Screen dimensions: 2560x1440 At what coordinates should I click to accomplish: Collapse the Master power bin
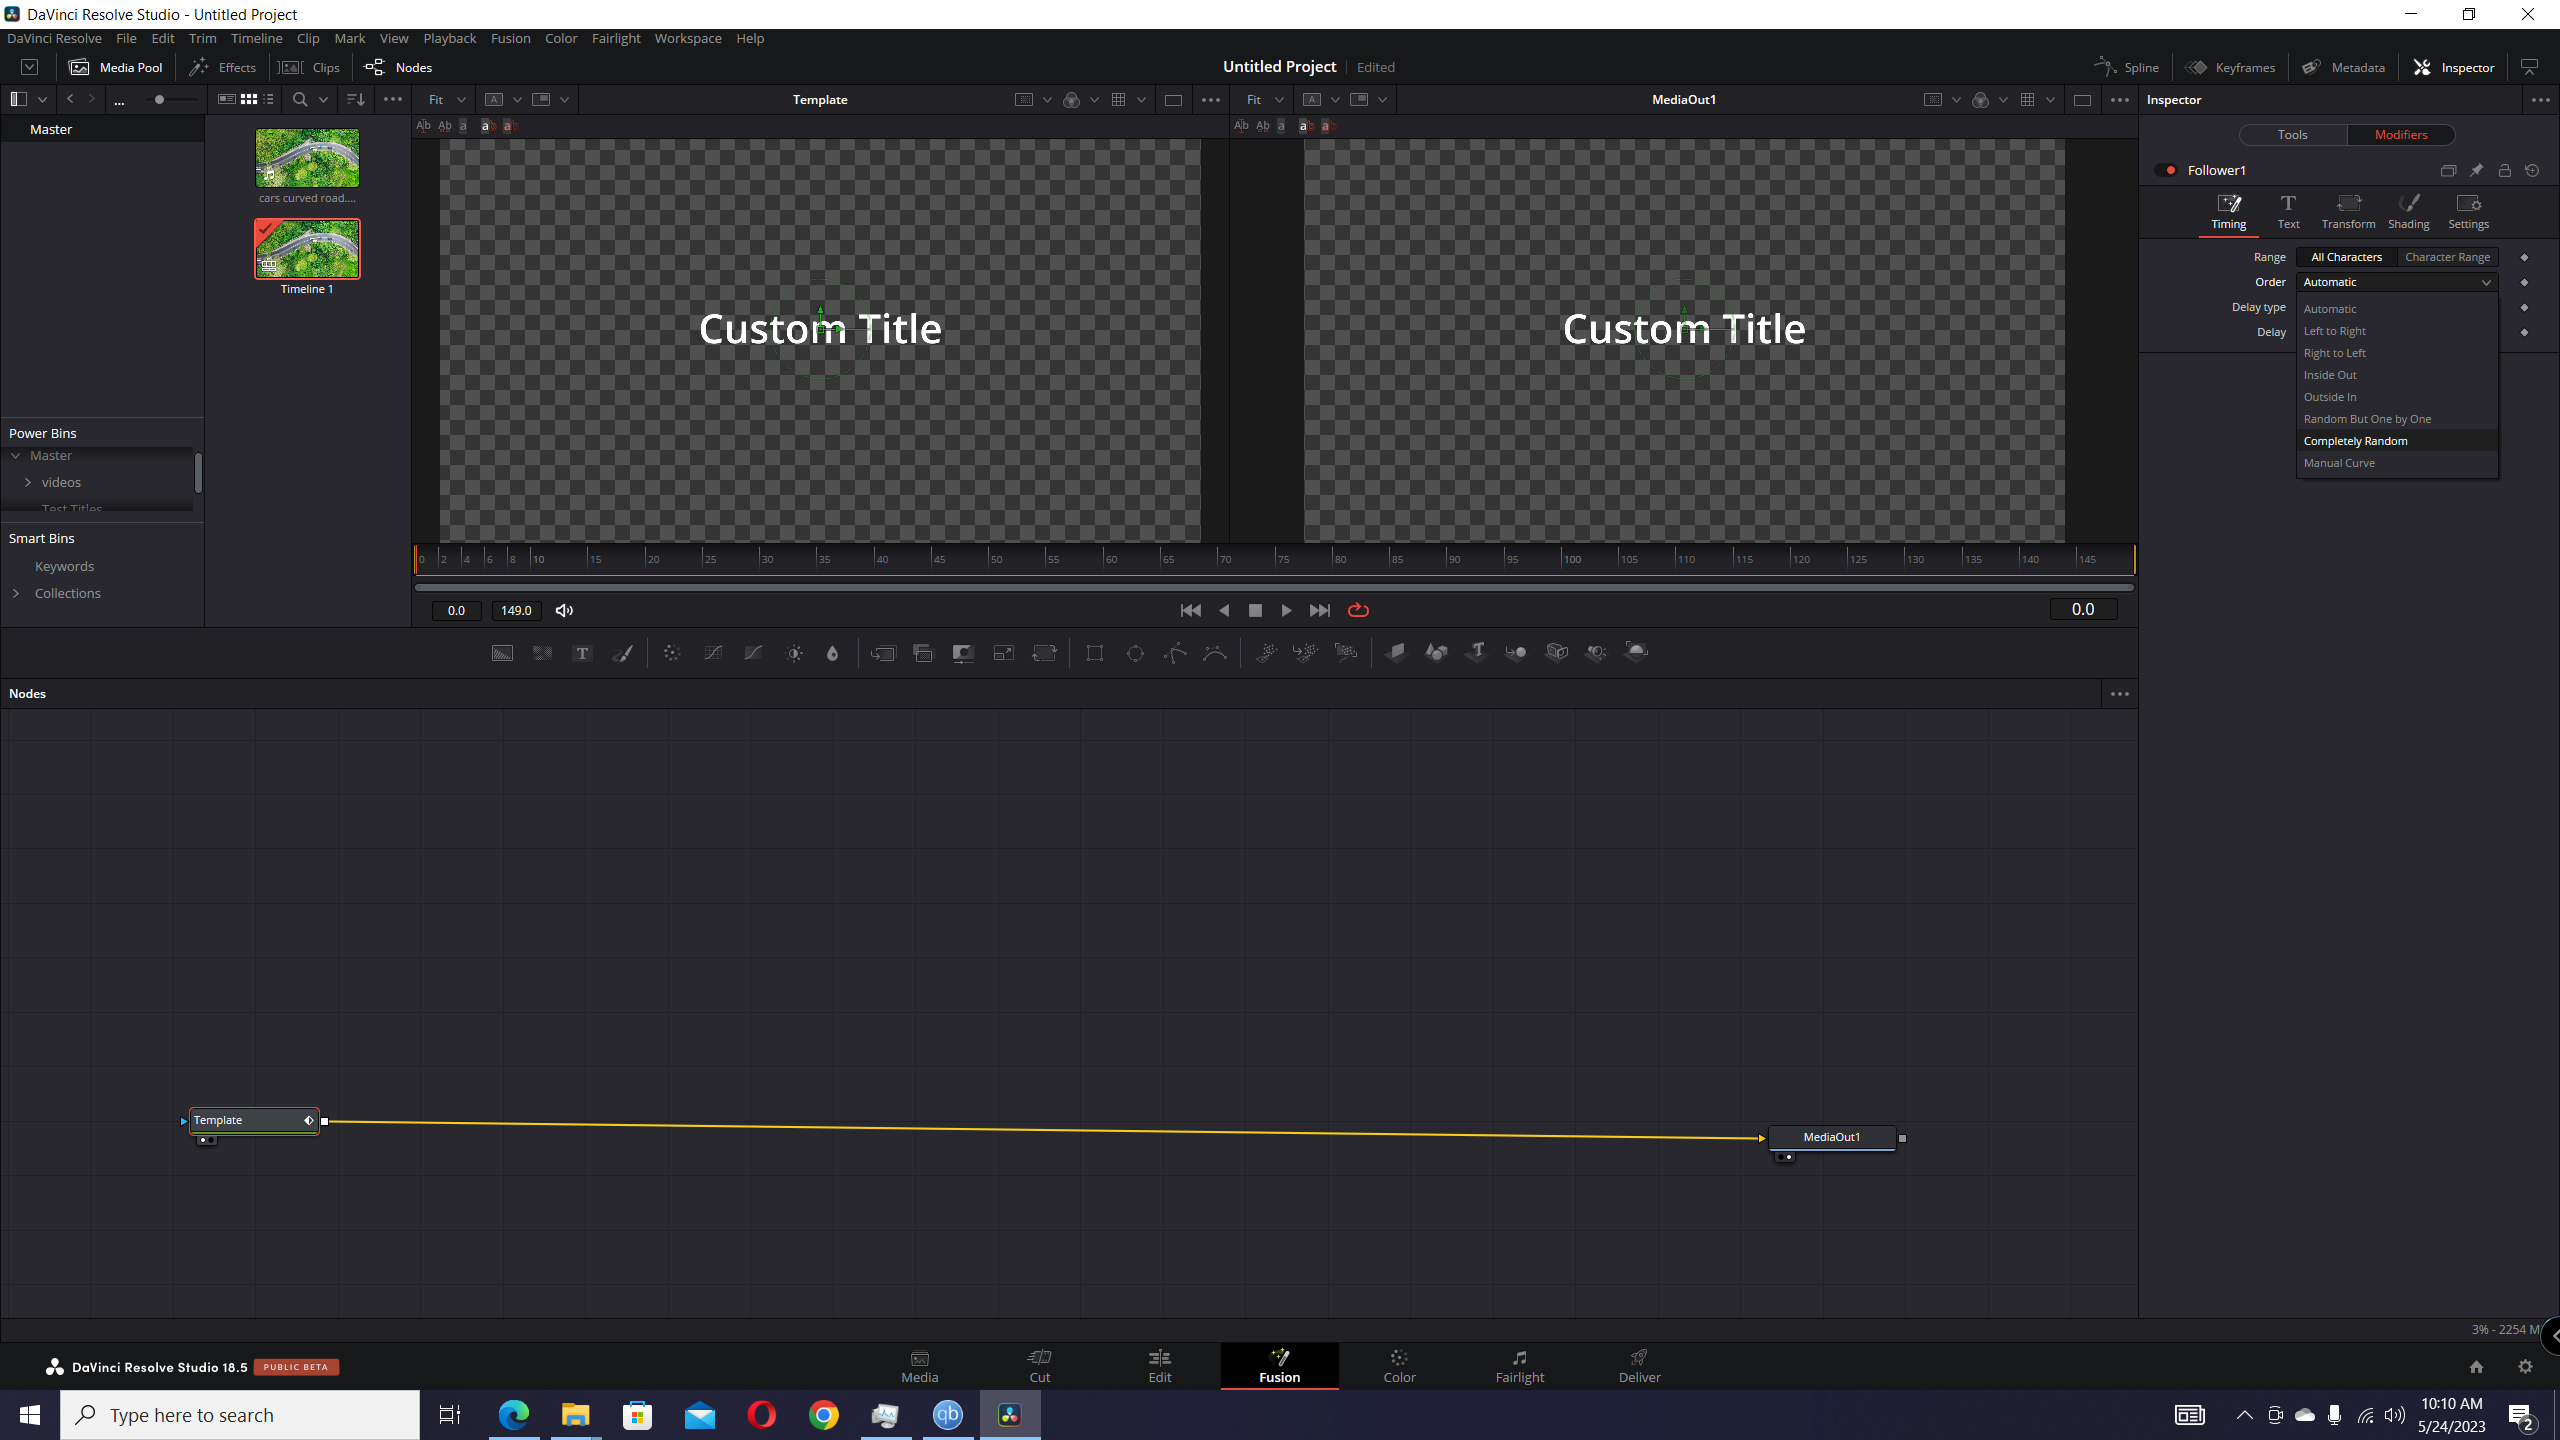click(16, 456)
